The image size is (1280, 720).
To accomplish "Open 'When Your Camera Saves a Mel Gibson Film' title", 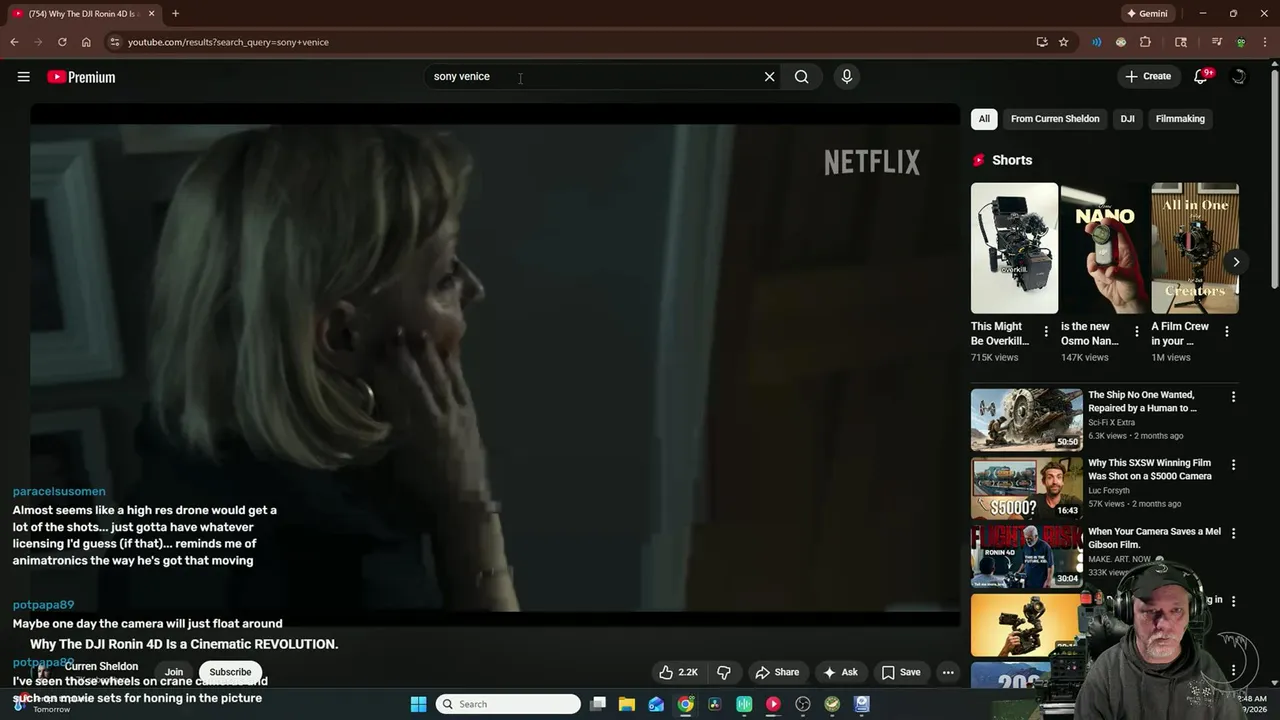I will 1154,538.
